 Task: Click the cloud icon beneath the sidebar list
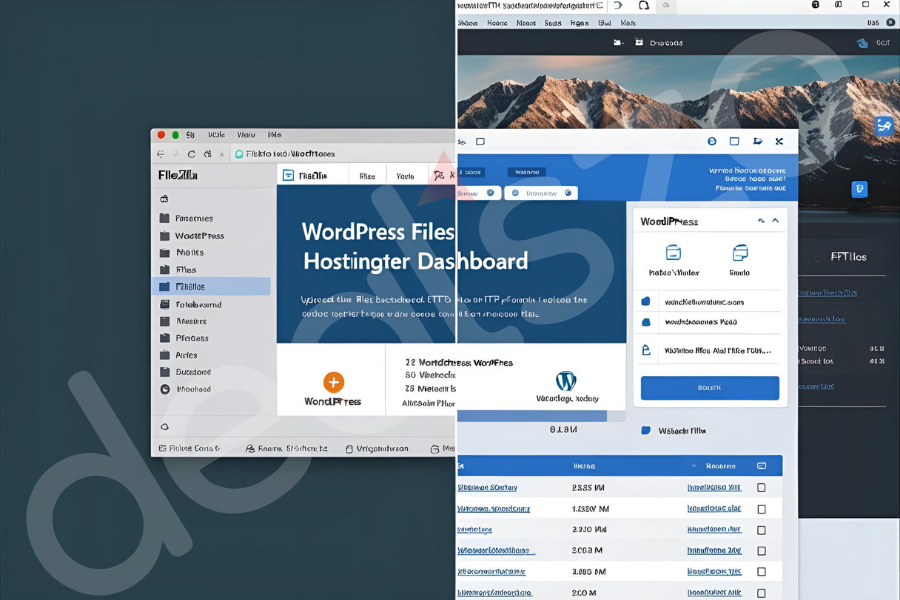pyautogui.click(x=165, y=427)
